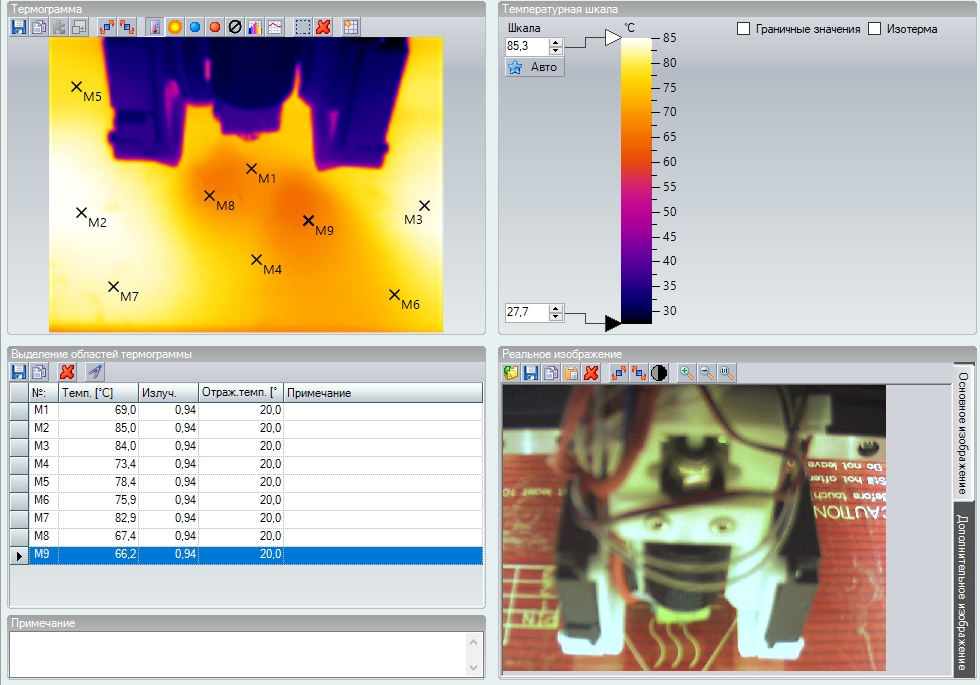Toggle the Изотерма checkbox
Screen dimensions: 980x685
tap(874, 29)
